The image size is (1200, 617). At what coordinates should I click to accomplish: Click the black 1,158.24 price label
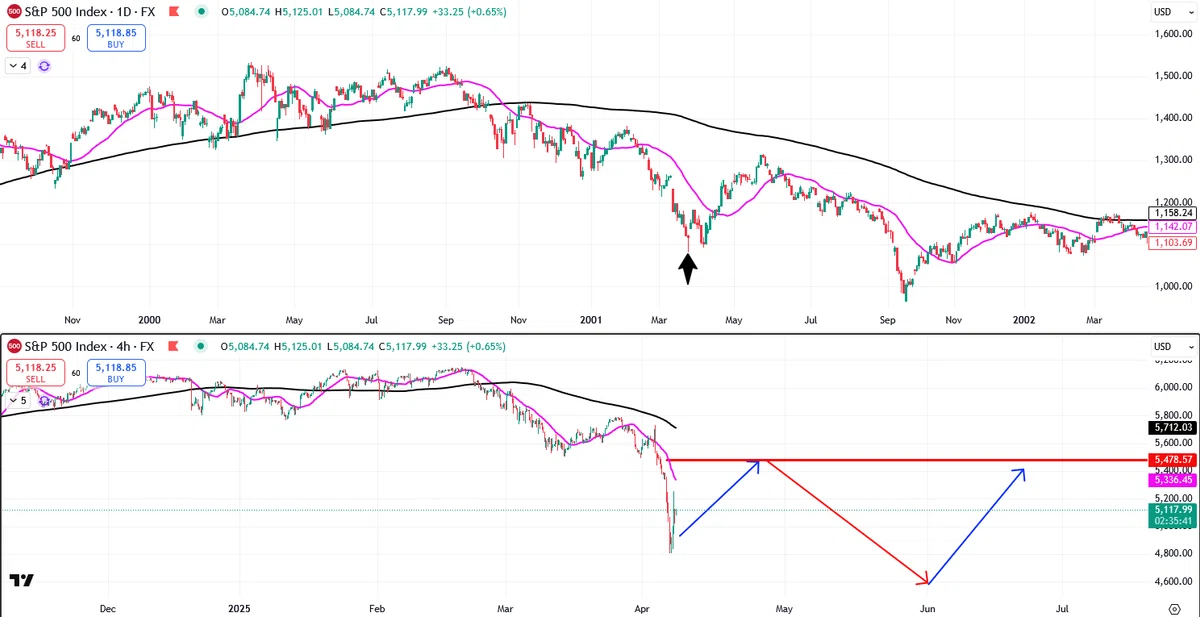coord(1174,213)
